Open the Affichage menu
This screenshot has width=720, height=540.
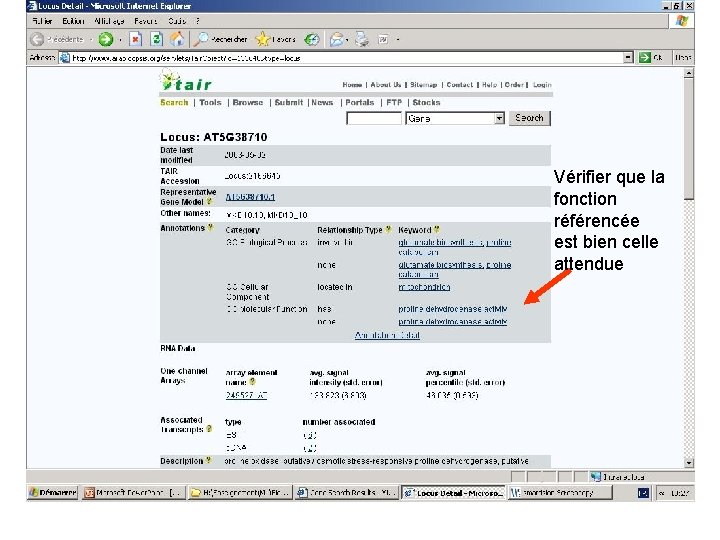pyautogui.click(x=109, y=21)
